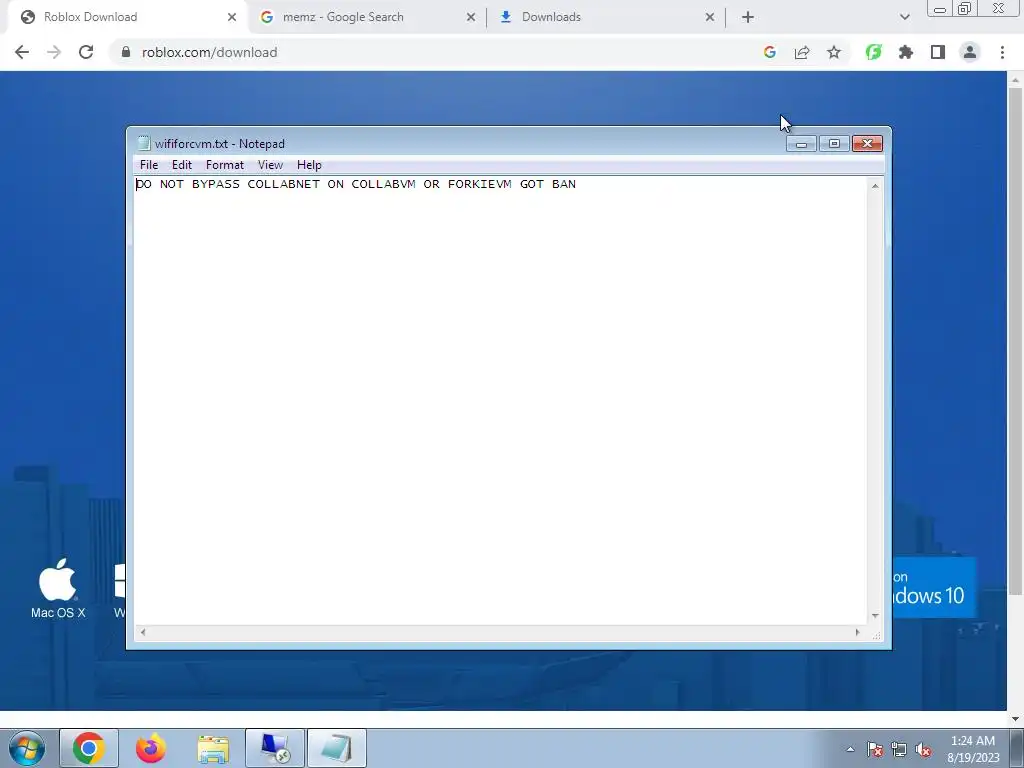The width and height of the screenshot is (1024, 768).
Task: Close the wififorcvm.txt Notepad window
Action: click(867, 144)
